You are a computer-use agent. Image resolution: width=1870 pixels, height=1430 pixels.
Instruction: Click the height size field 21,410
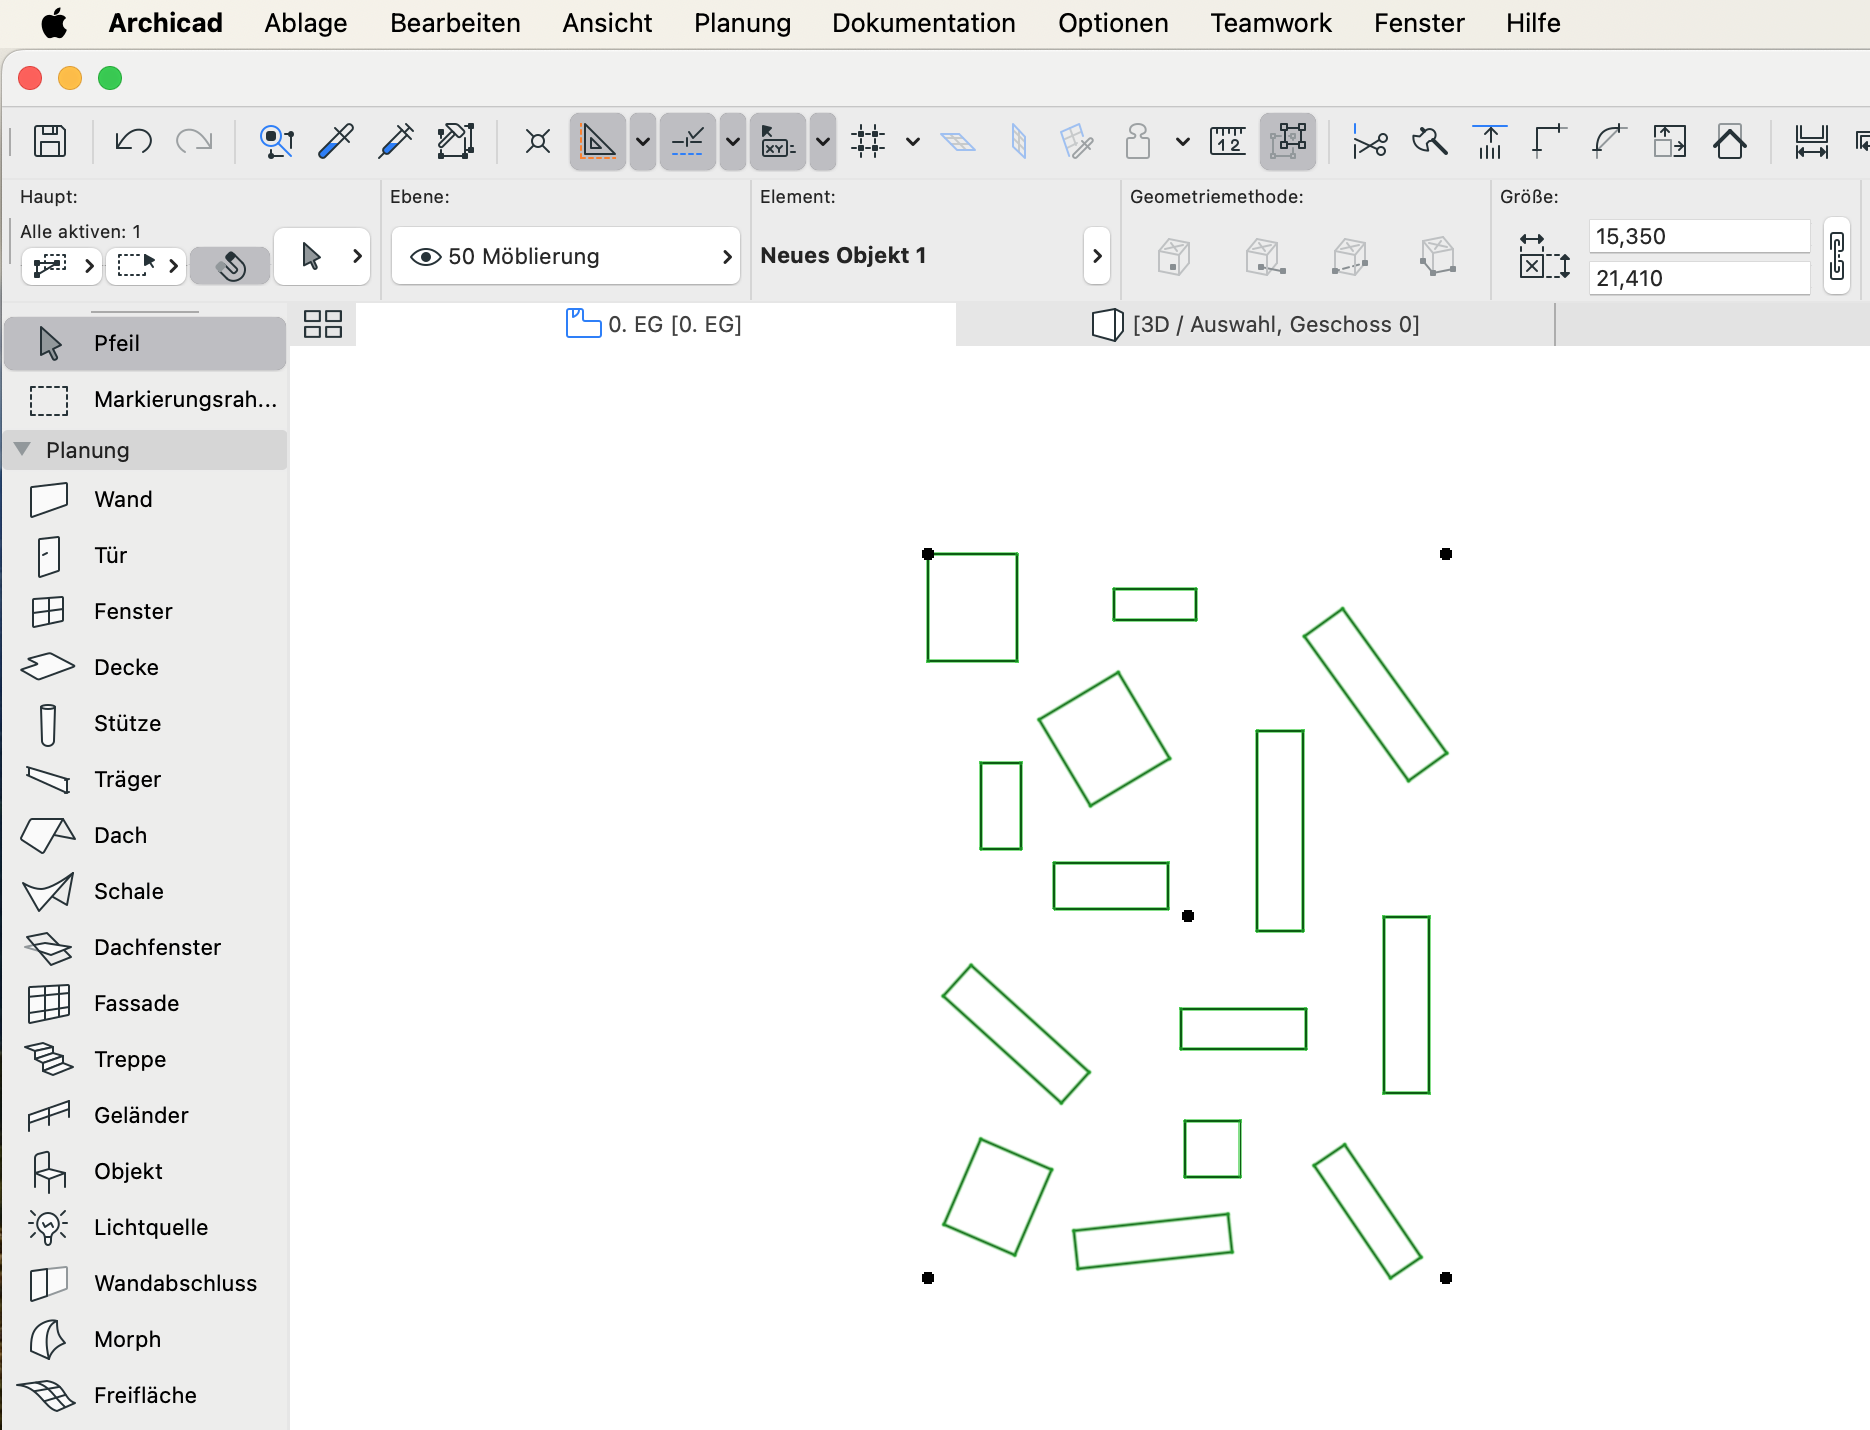click(1699, 278)
